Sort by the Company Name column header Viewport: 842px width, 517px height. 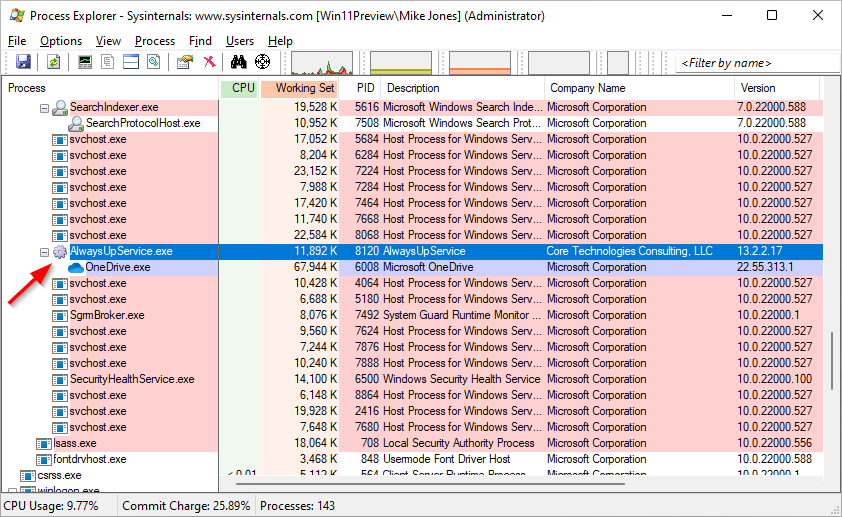pos(640,88)
